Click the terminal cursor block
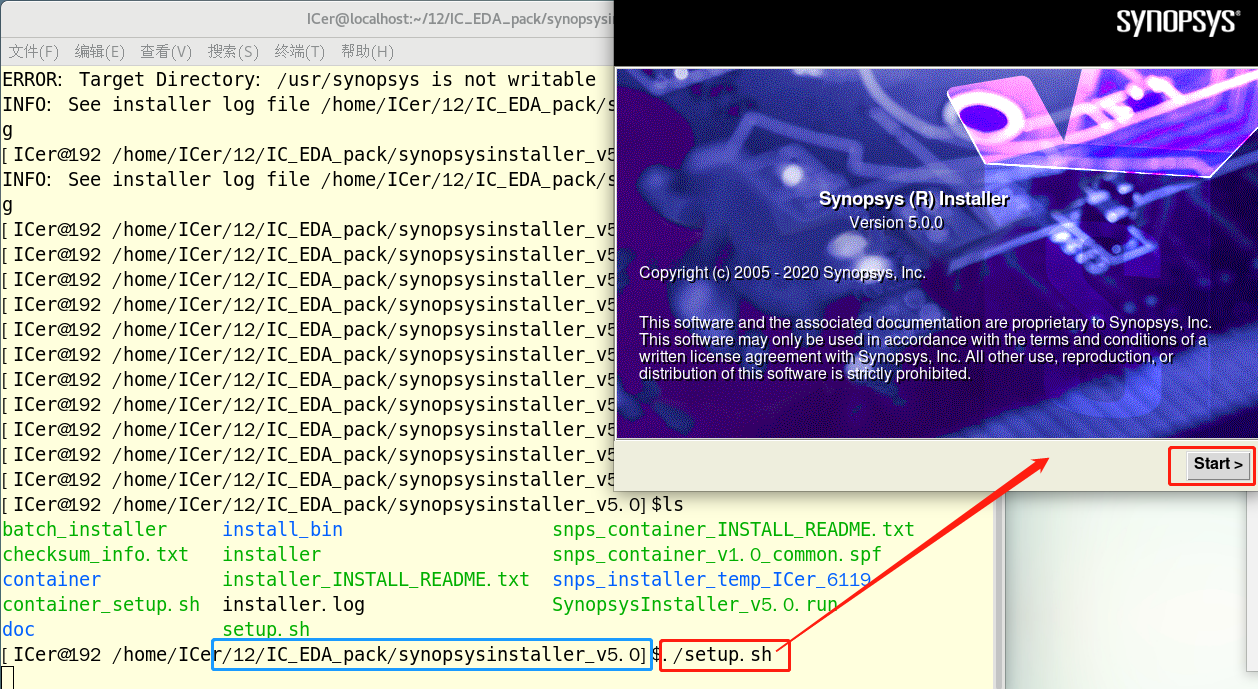 pos(8,678)
